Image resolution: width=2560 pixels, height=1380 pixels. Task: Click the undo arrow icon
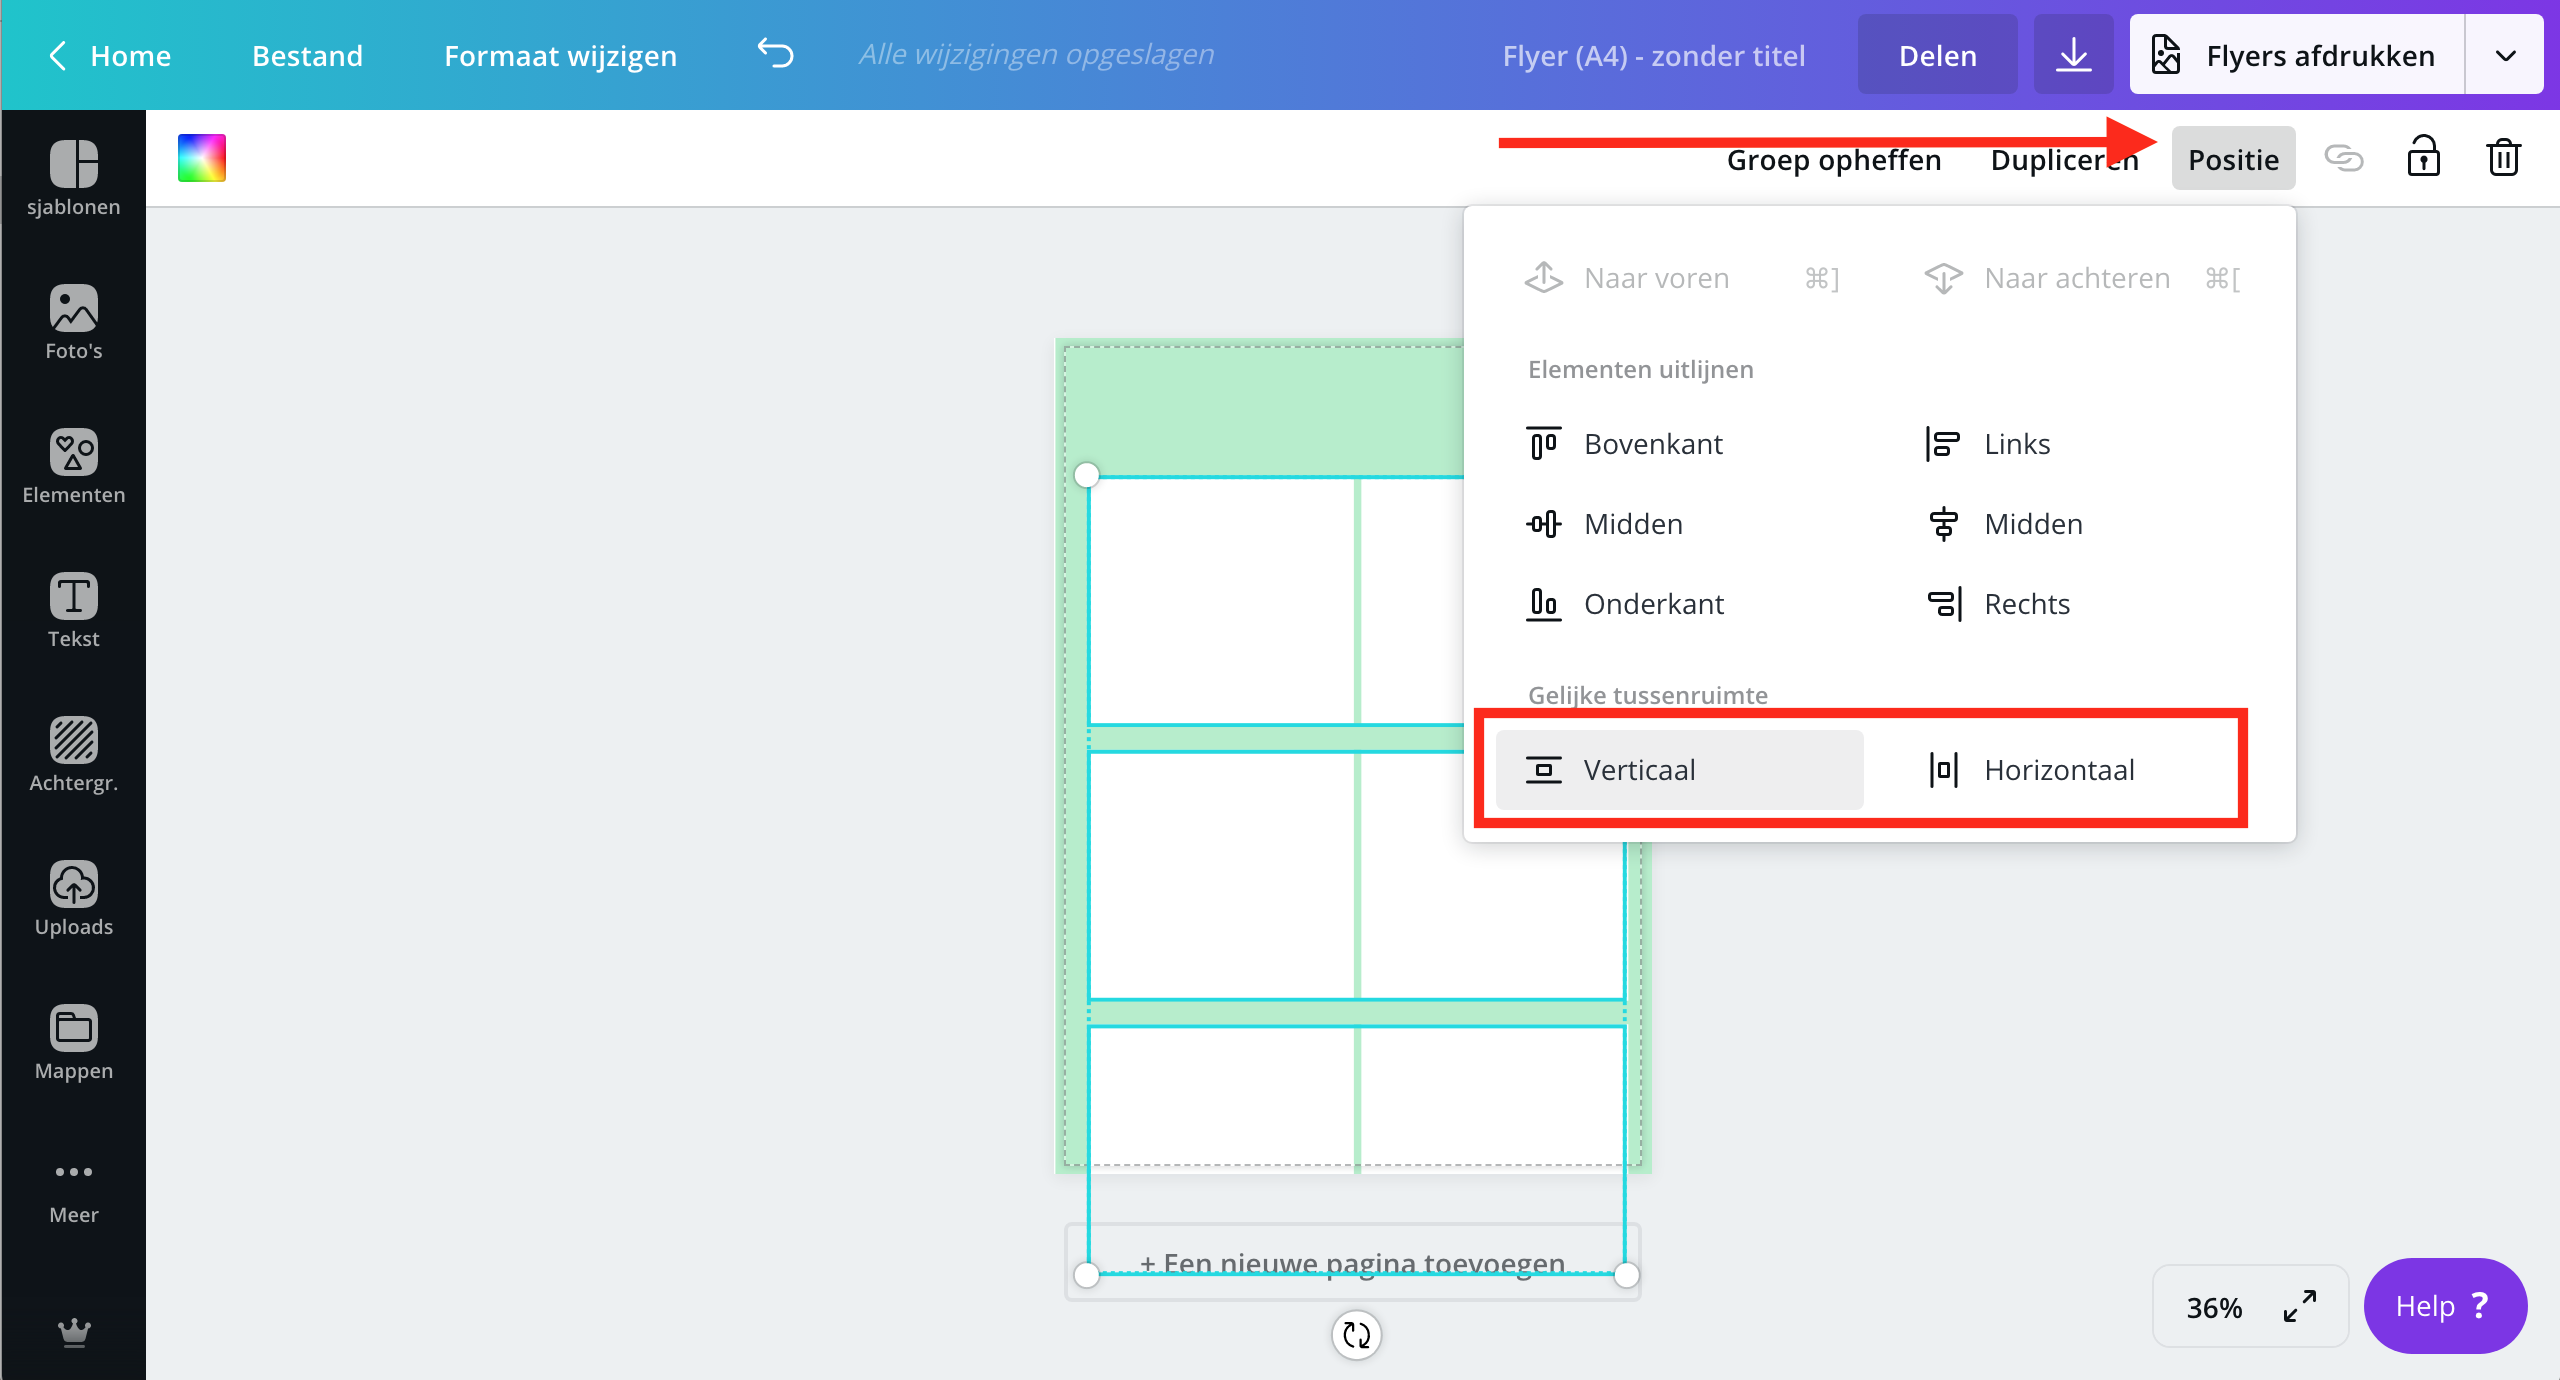click(x=775, y=54)
